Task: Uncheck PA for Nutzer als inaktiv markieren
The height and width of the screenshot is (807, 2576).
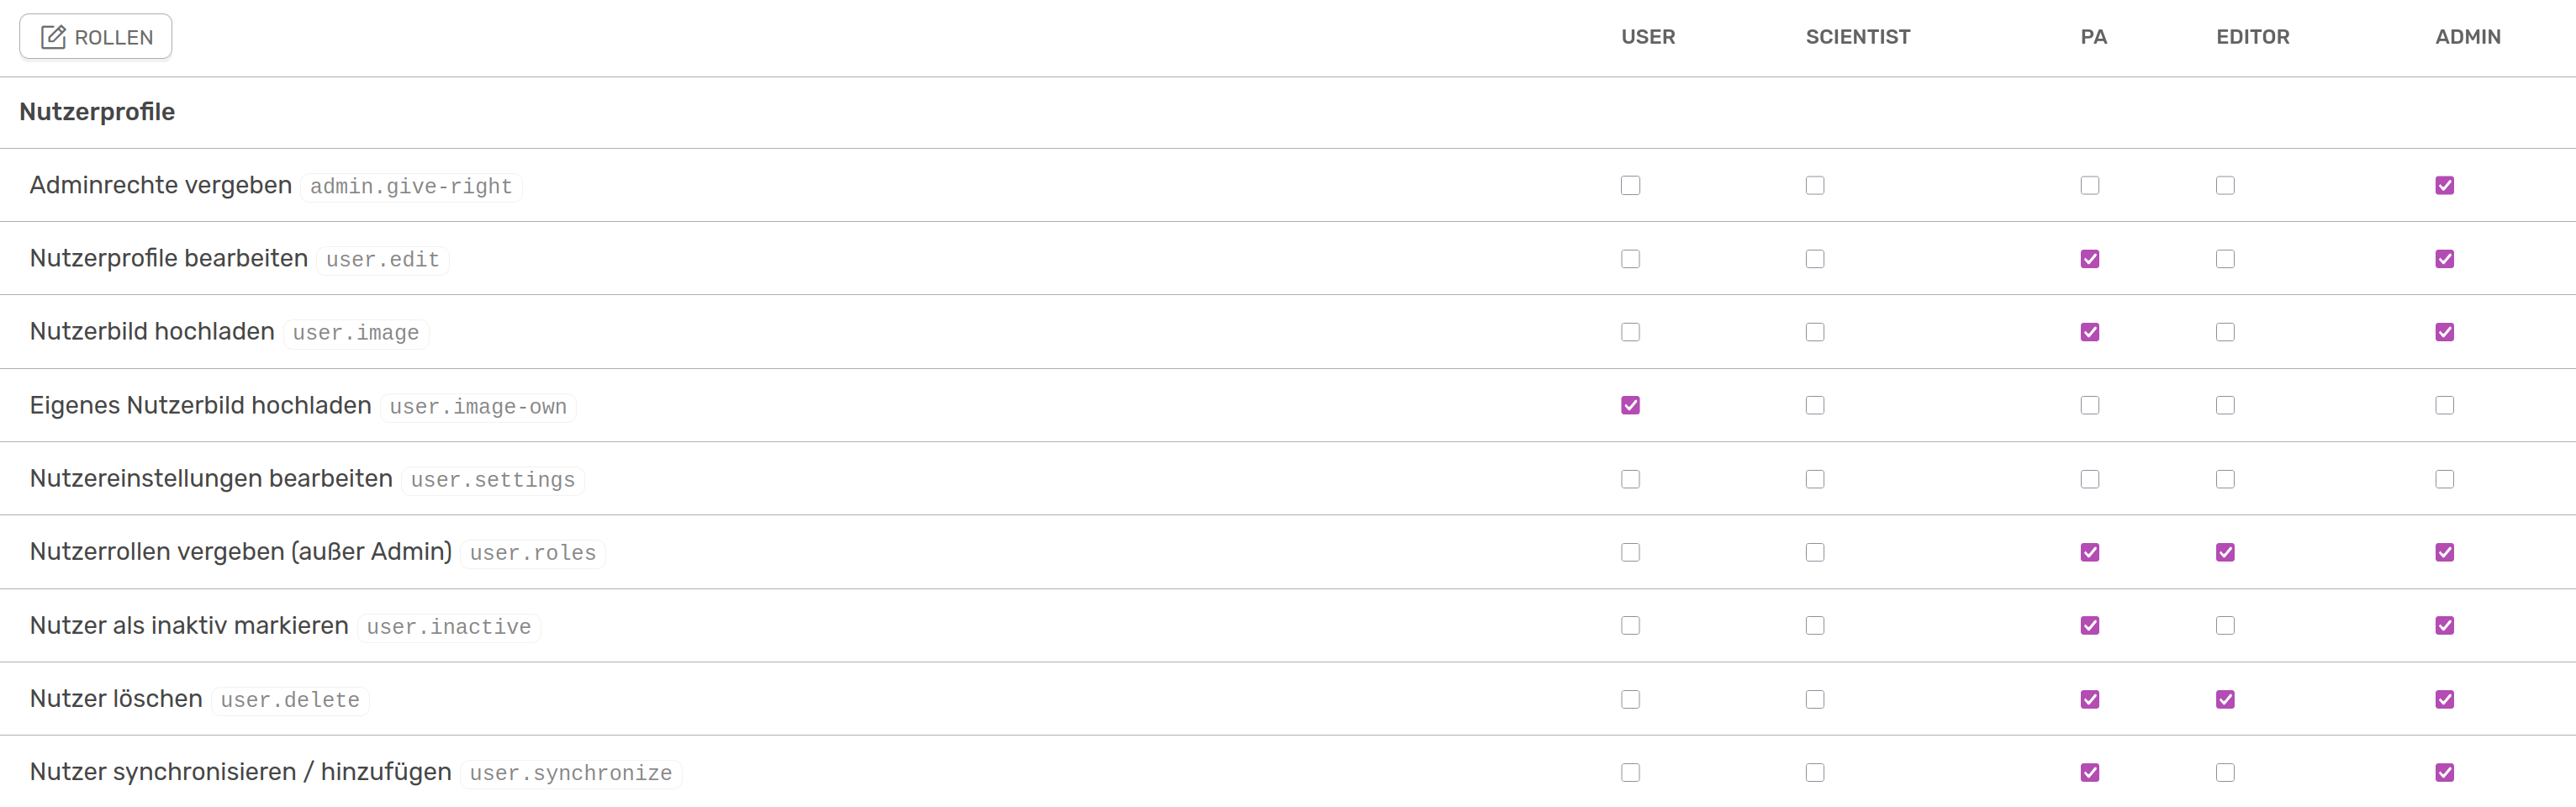Action: (x=2089, y=625)
